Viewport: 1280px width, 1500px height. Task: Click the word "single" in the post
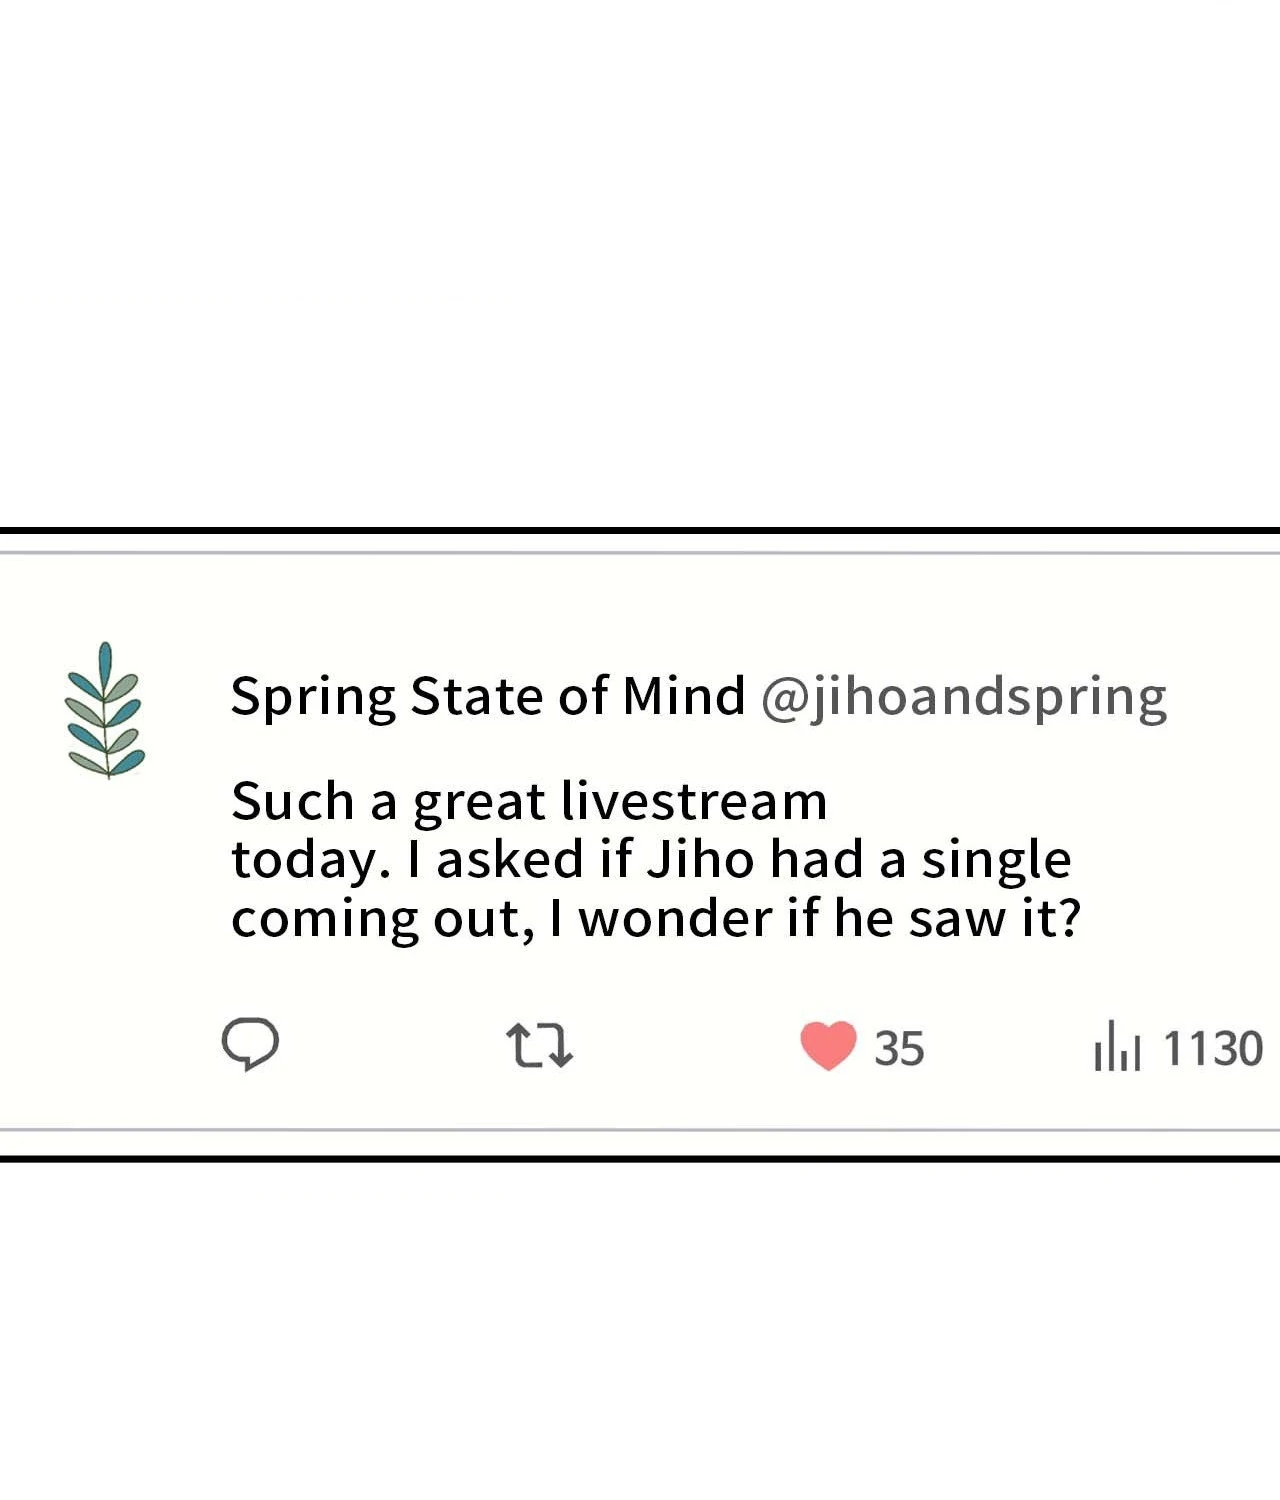pyautogui.click(x=995, y=862)
